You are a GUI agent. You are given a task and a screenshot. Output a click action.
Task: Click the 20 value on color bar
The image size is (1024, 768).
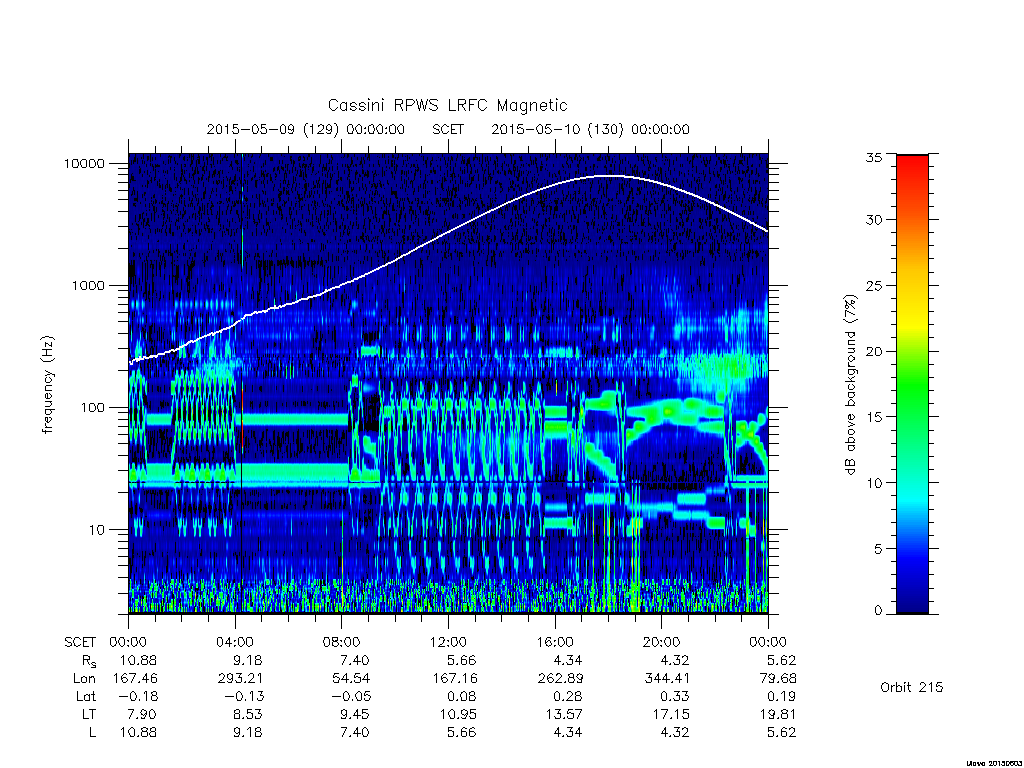click(873, 351)
